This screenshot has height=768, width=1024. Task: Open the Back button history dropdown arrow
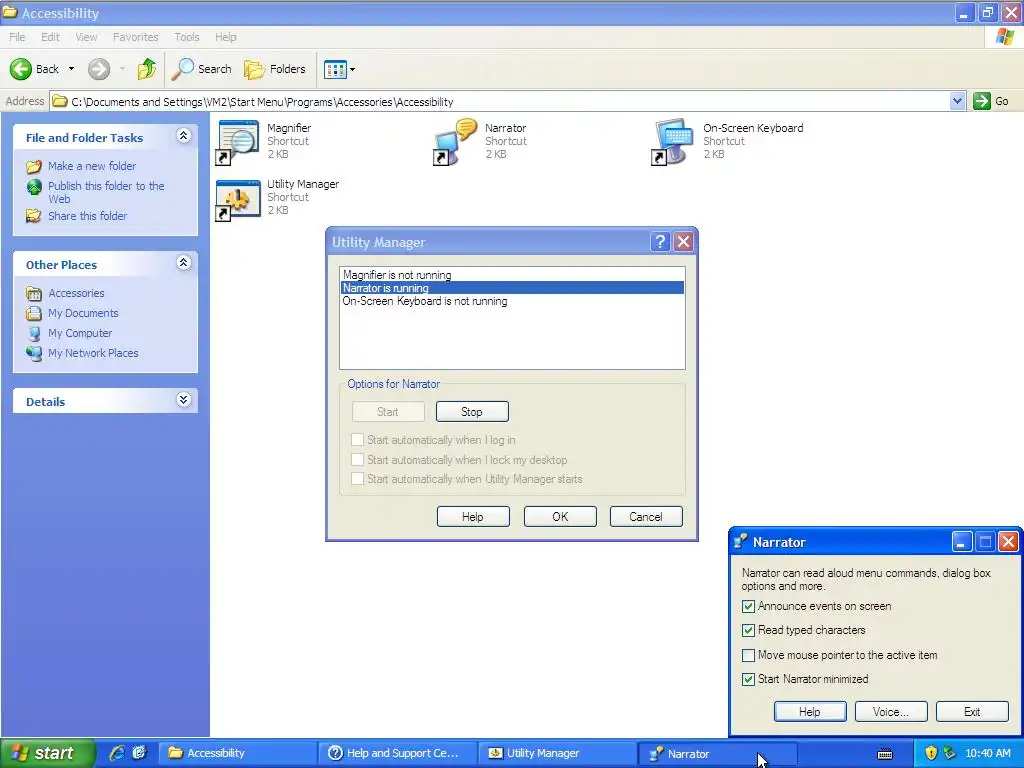pos(72,69)
